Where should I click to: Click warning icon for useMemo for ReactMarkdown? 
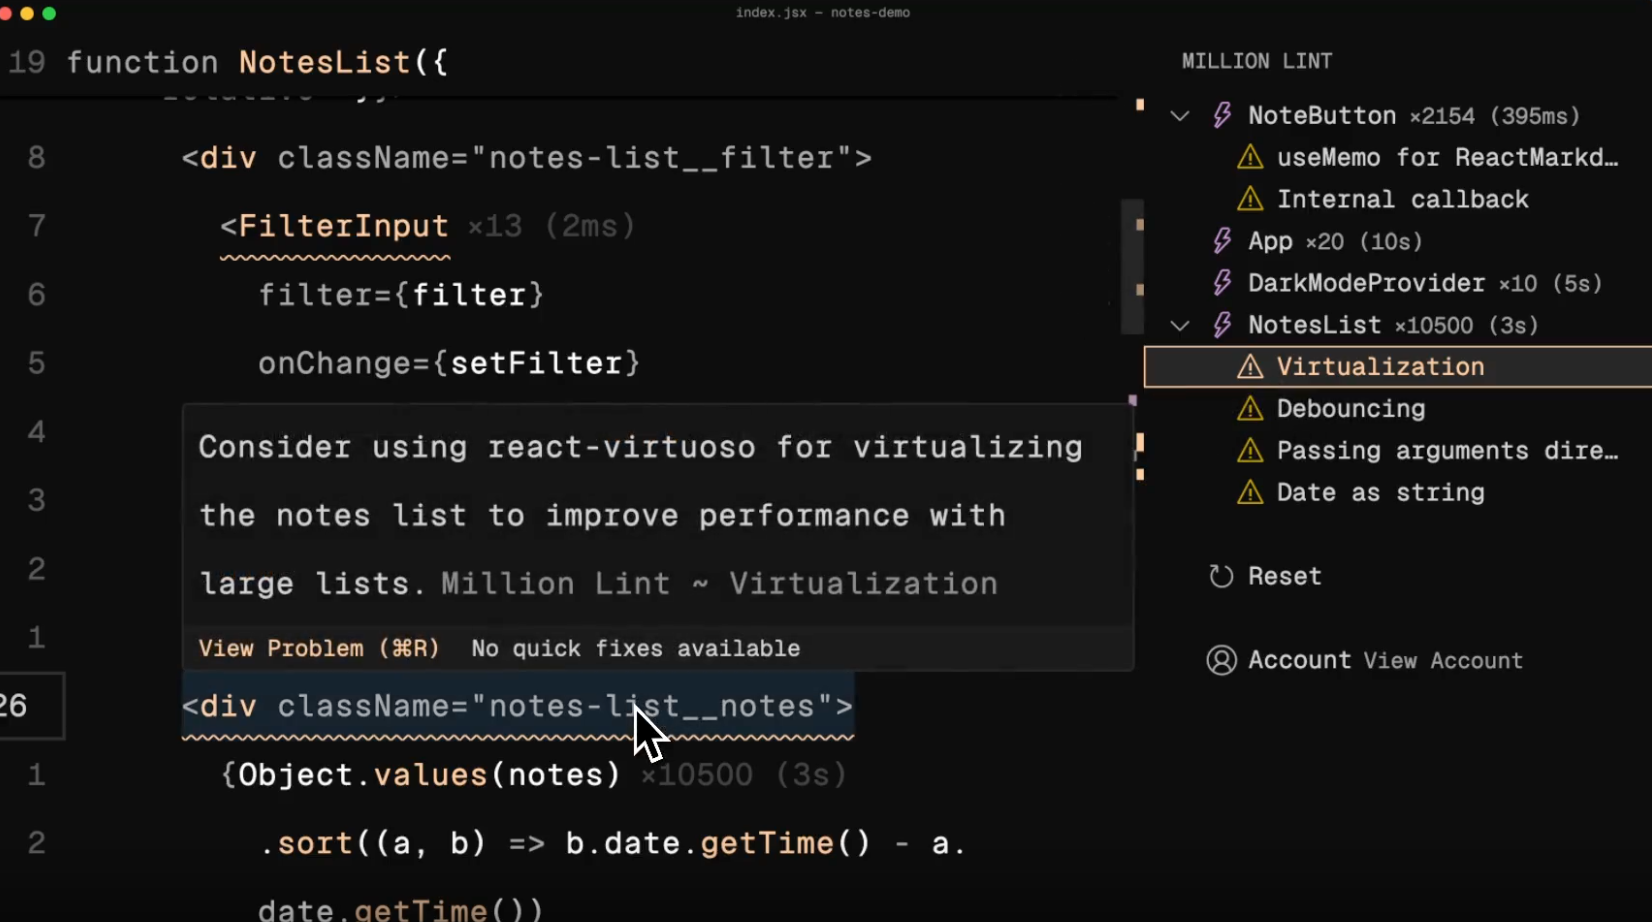point(1250,157)
